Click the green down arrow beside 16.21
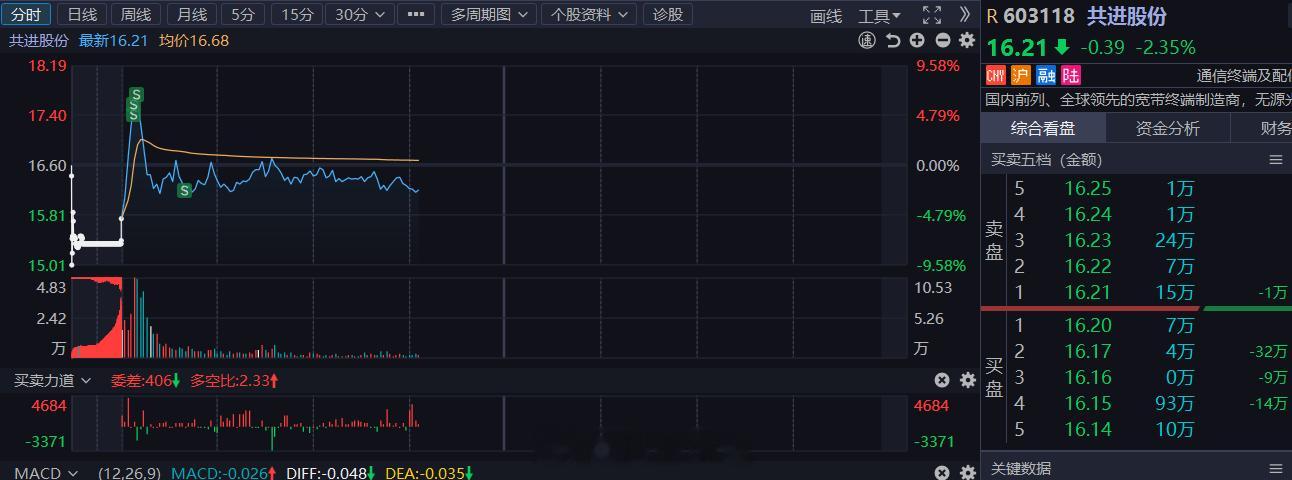Viewport: 1292px width, 480px height. (1061, 47)
